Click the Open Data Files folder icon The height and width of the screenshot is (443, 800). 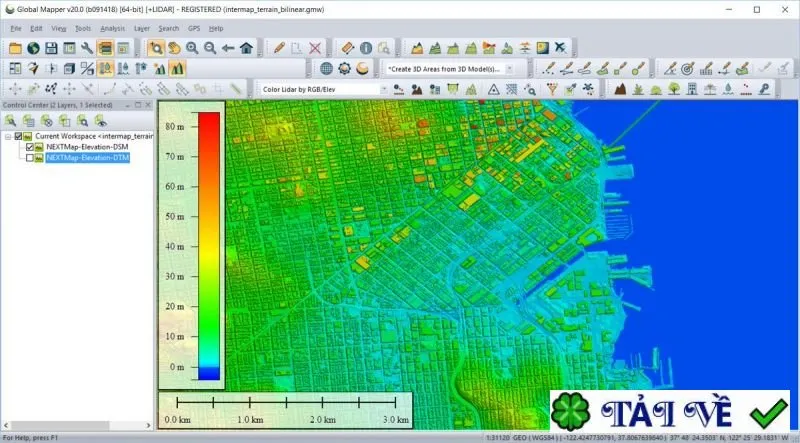[15, 48]
